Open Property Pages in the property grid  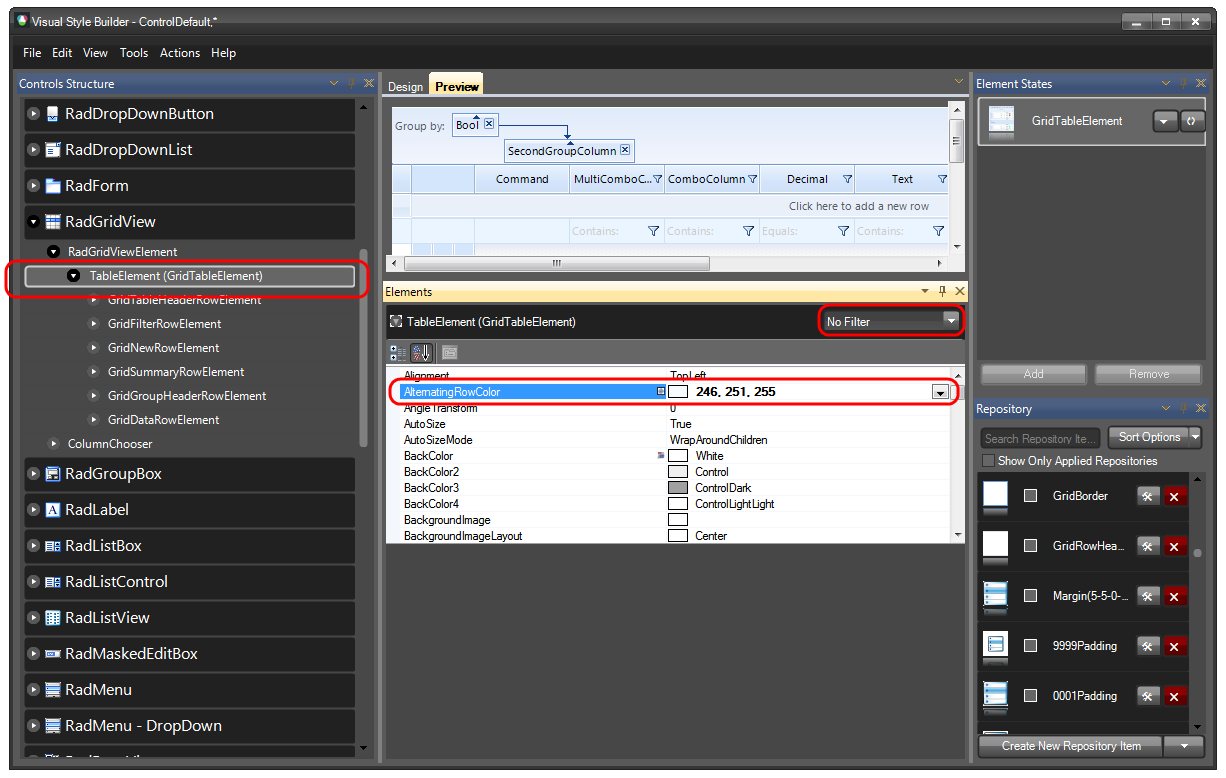pos(449,353)
